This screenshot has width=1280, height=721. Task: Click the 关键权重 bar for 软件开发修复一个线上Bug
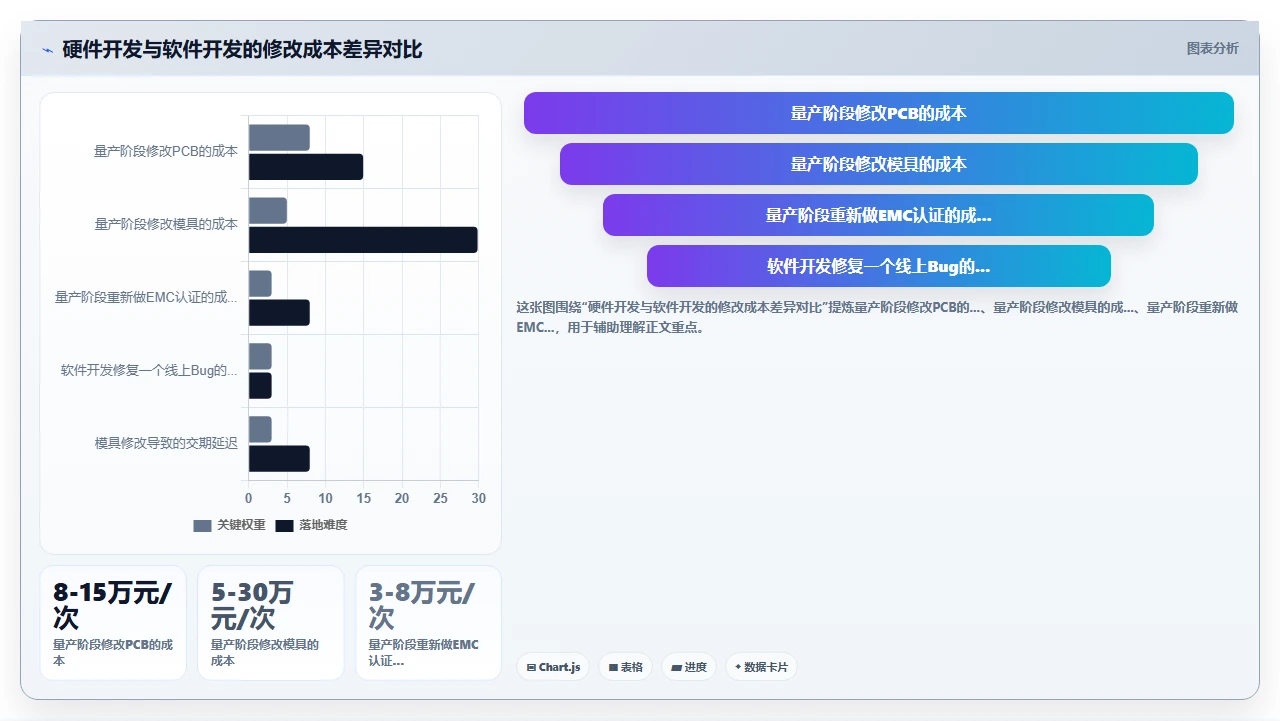pyautogui.click(x=260, y=356)
